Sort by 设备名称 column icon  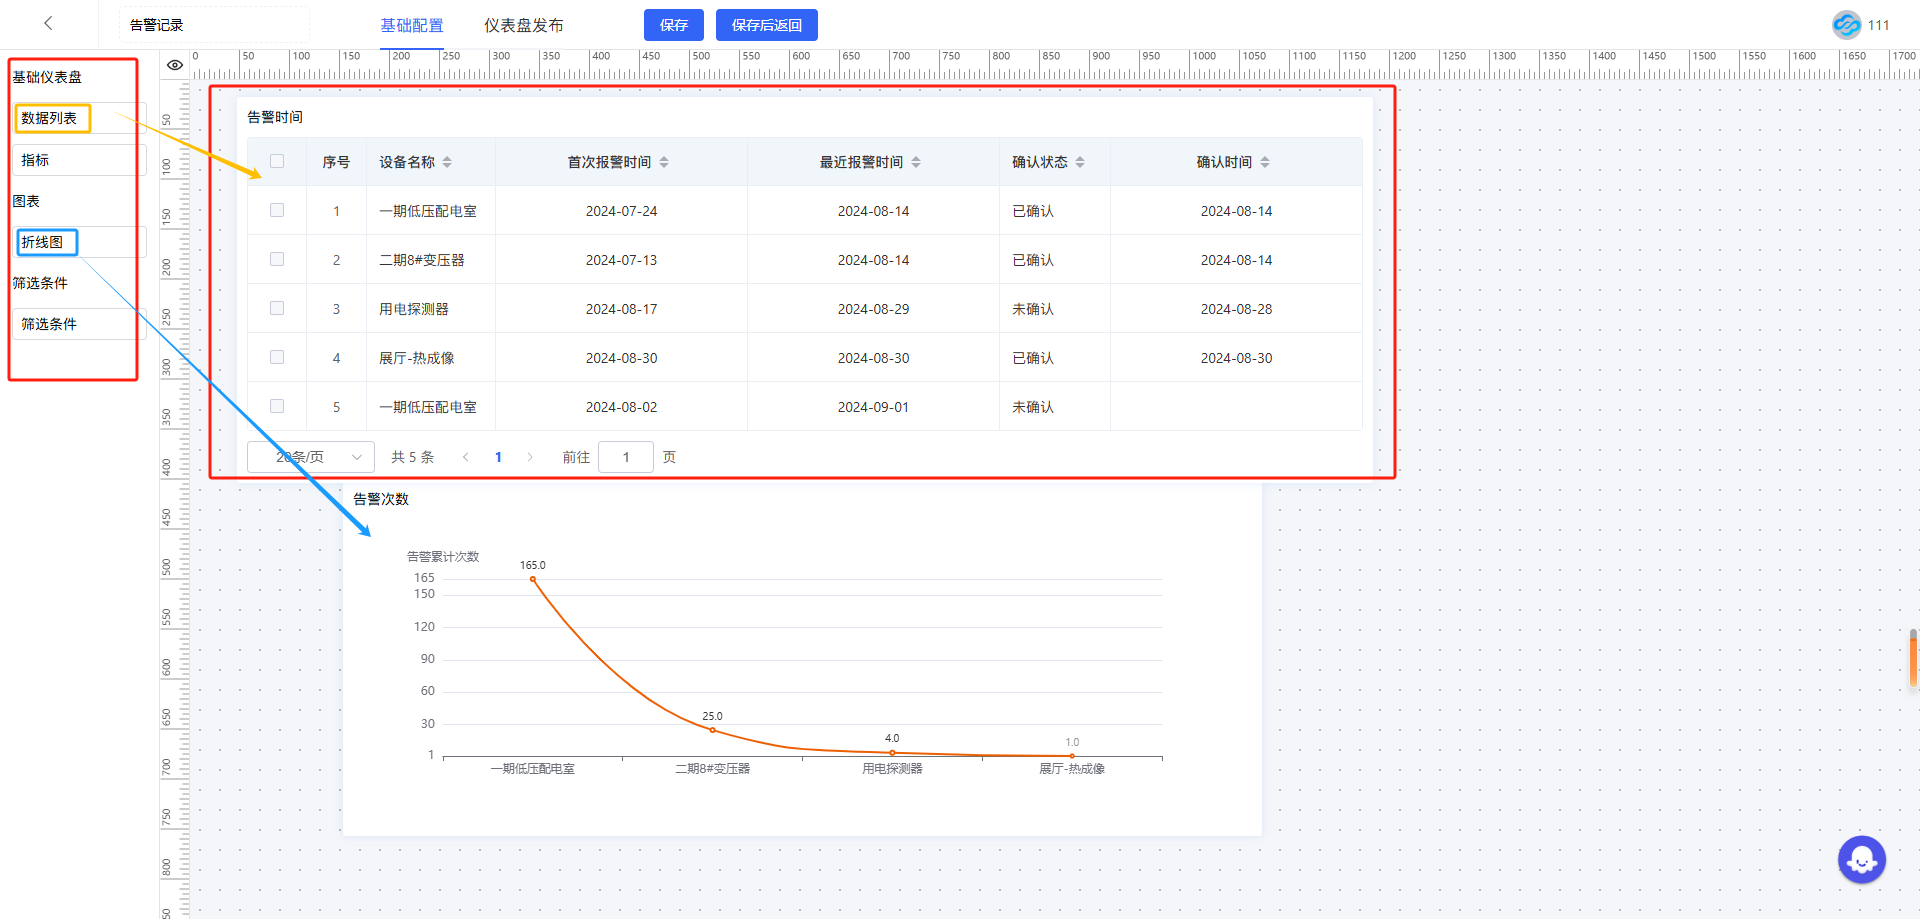tap(447, 162)
